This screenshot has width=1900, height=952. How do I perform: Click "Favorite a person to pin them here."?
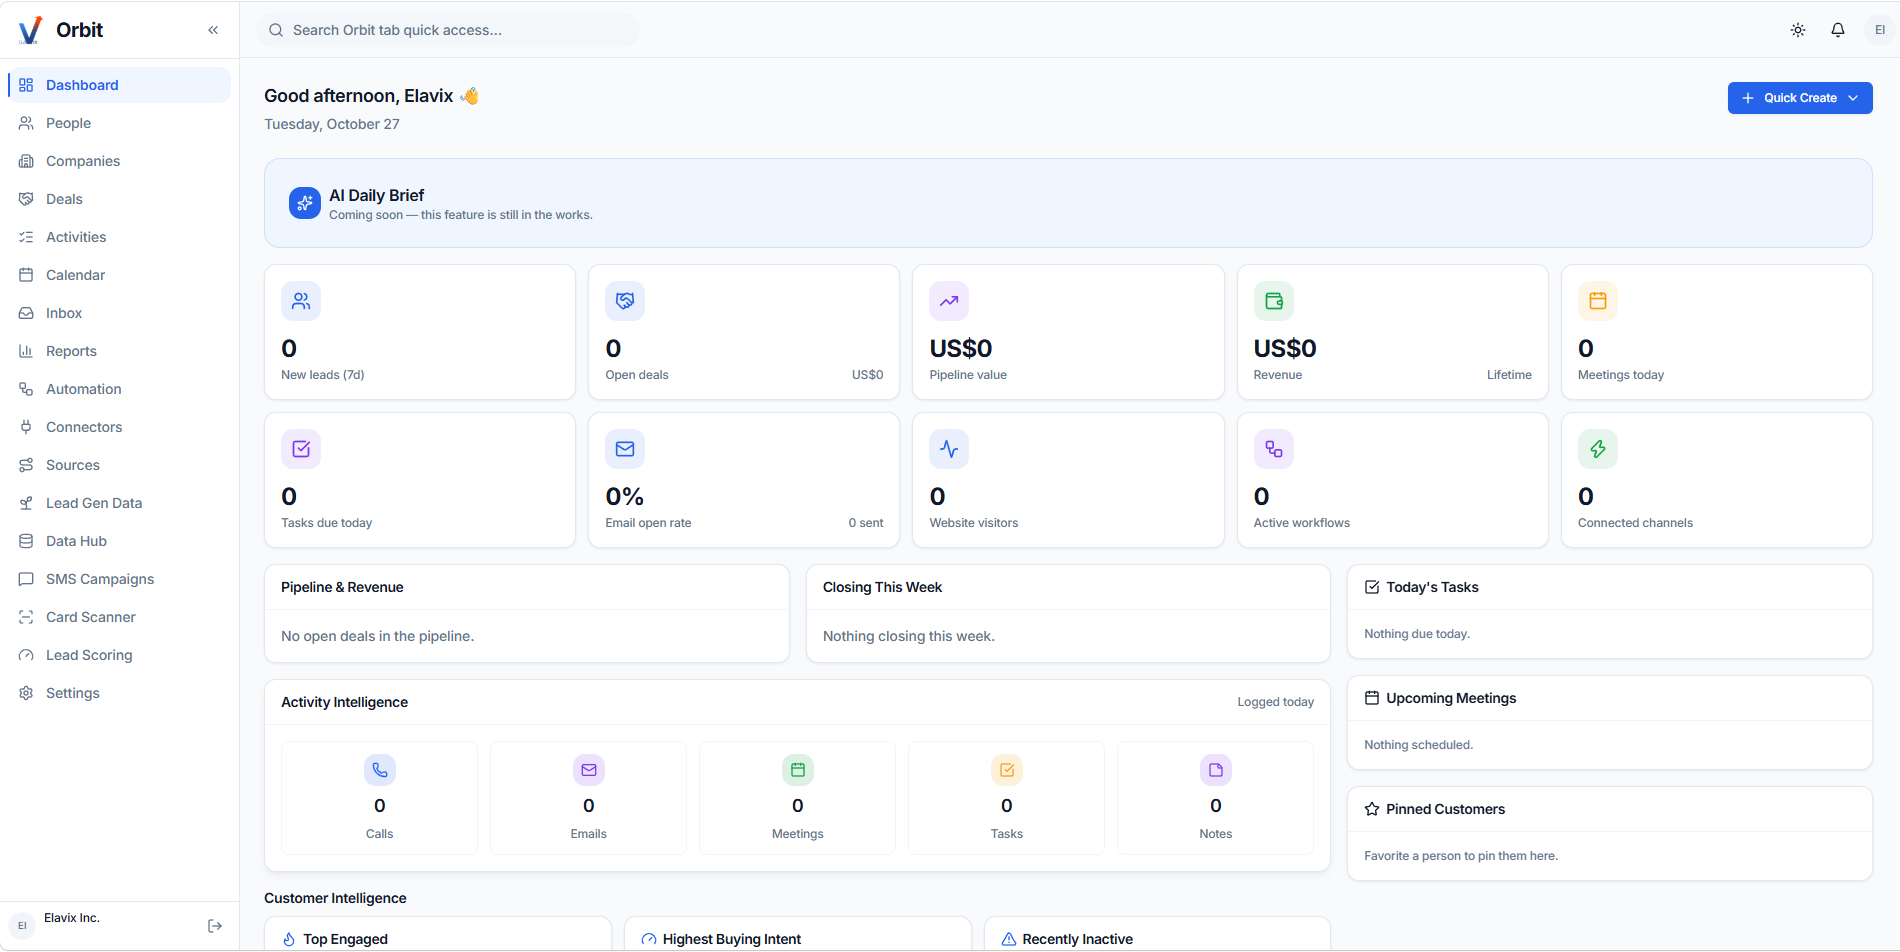[x=1461, y=856]
